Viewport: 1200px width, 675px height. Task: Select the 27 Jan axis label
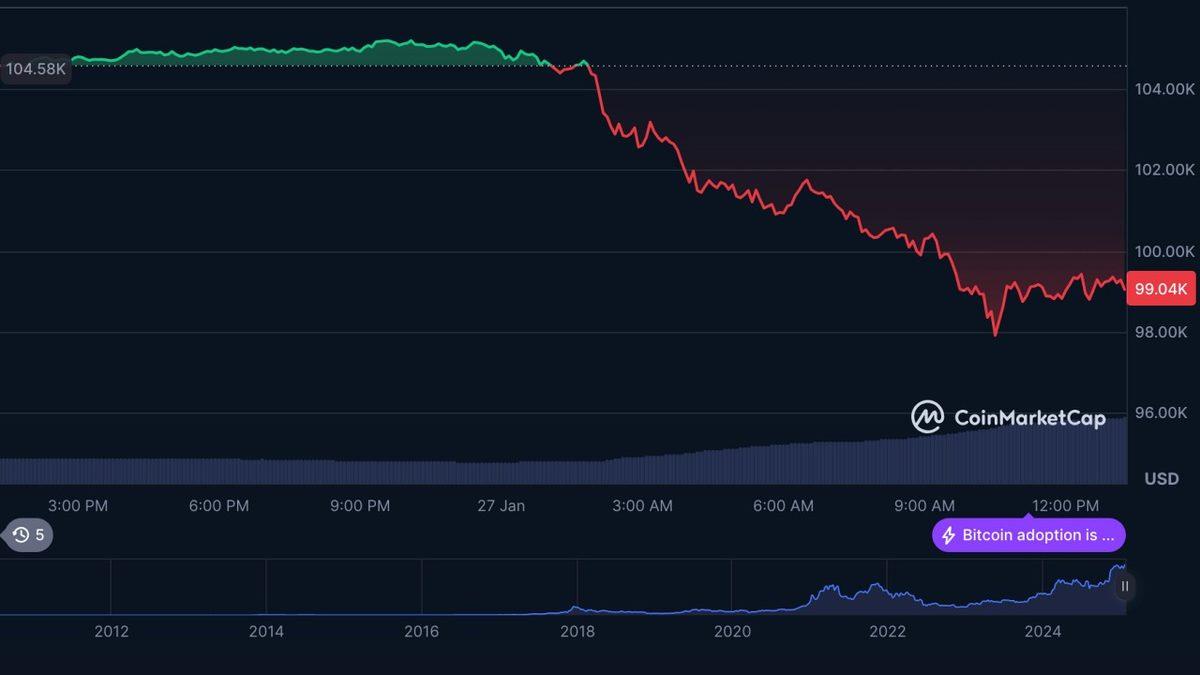pyautogui.click(x=502, y=506)
